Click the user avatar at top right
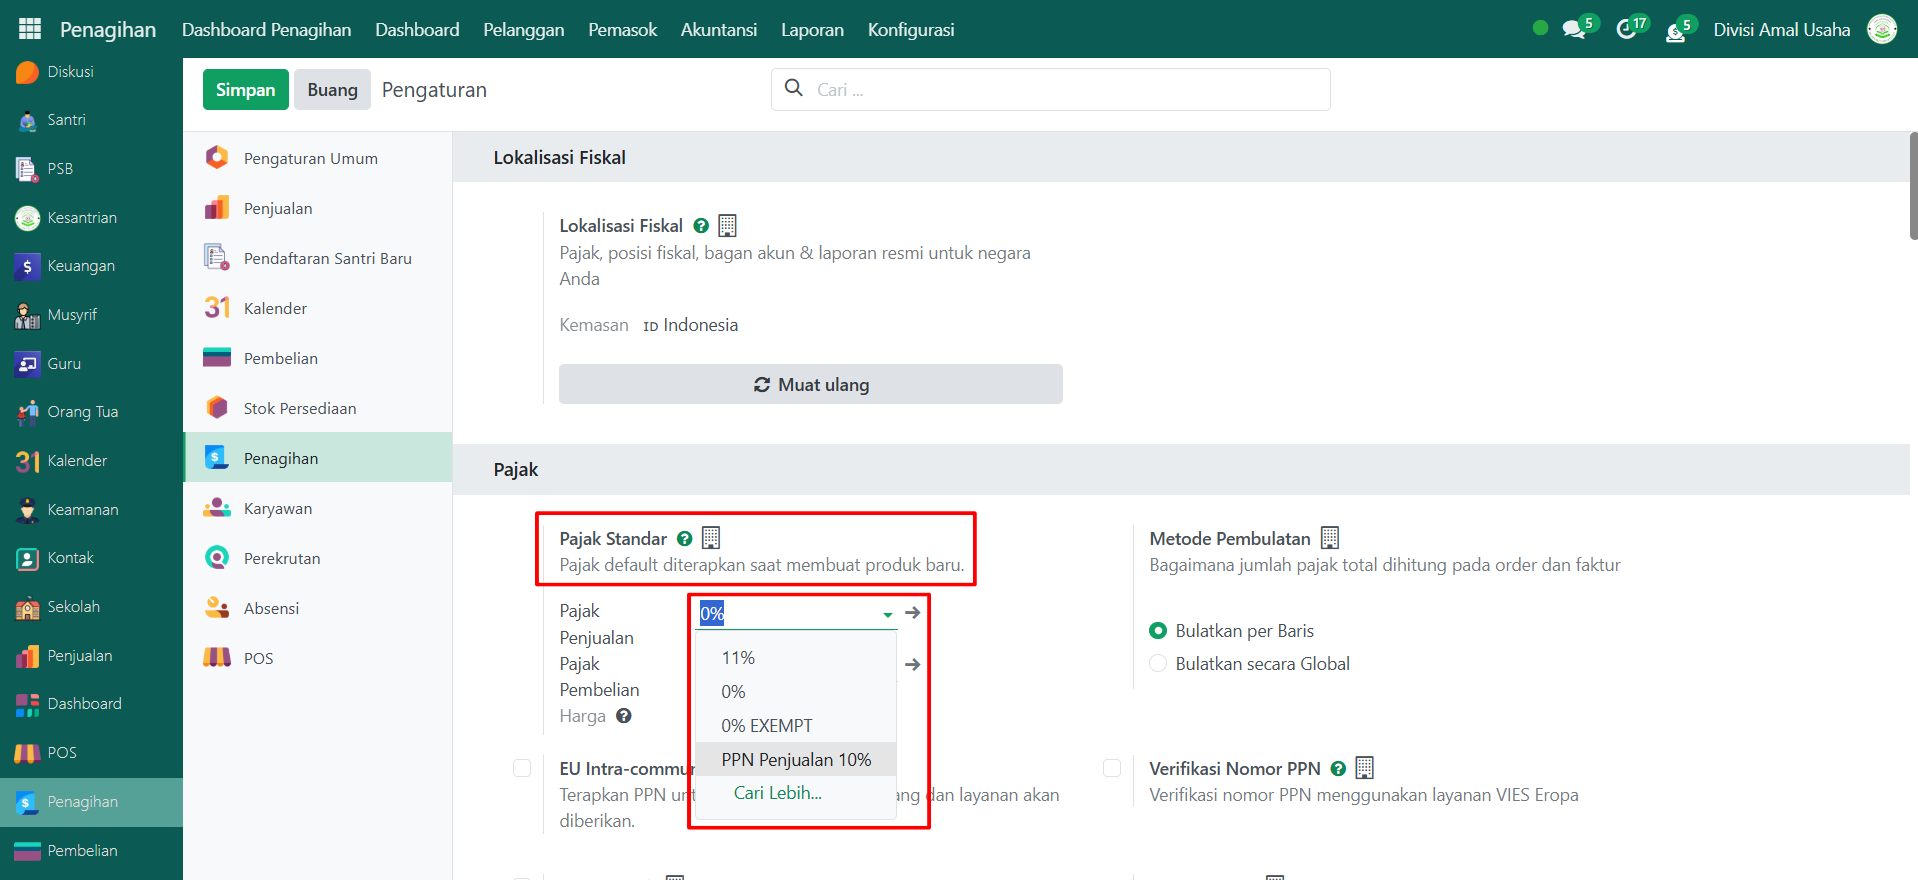The height and width of the screenshot is (880, 1918). (1882, 30)
